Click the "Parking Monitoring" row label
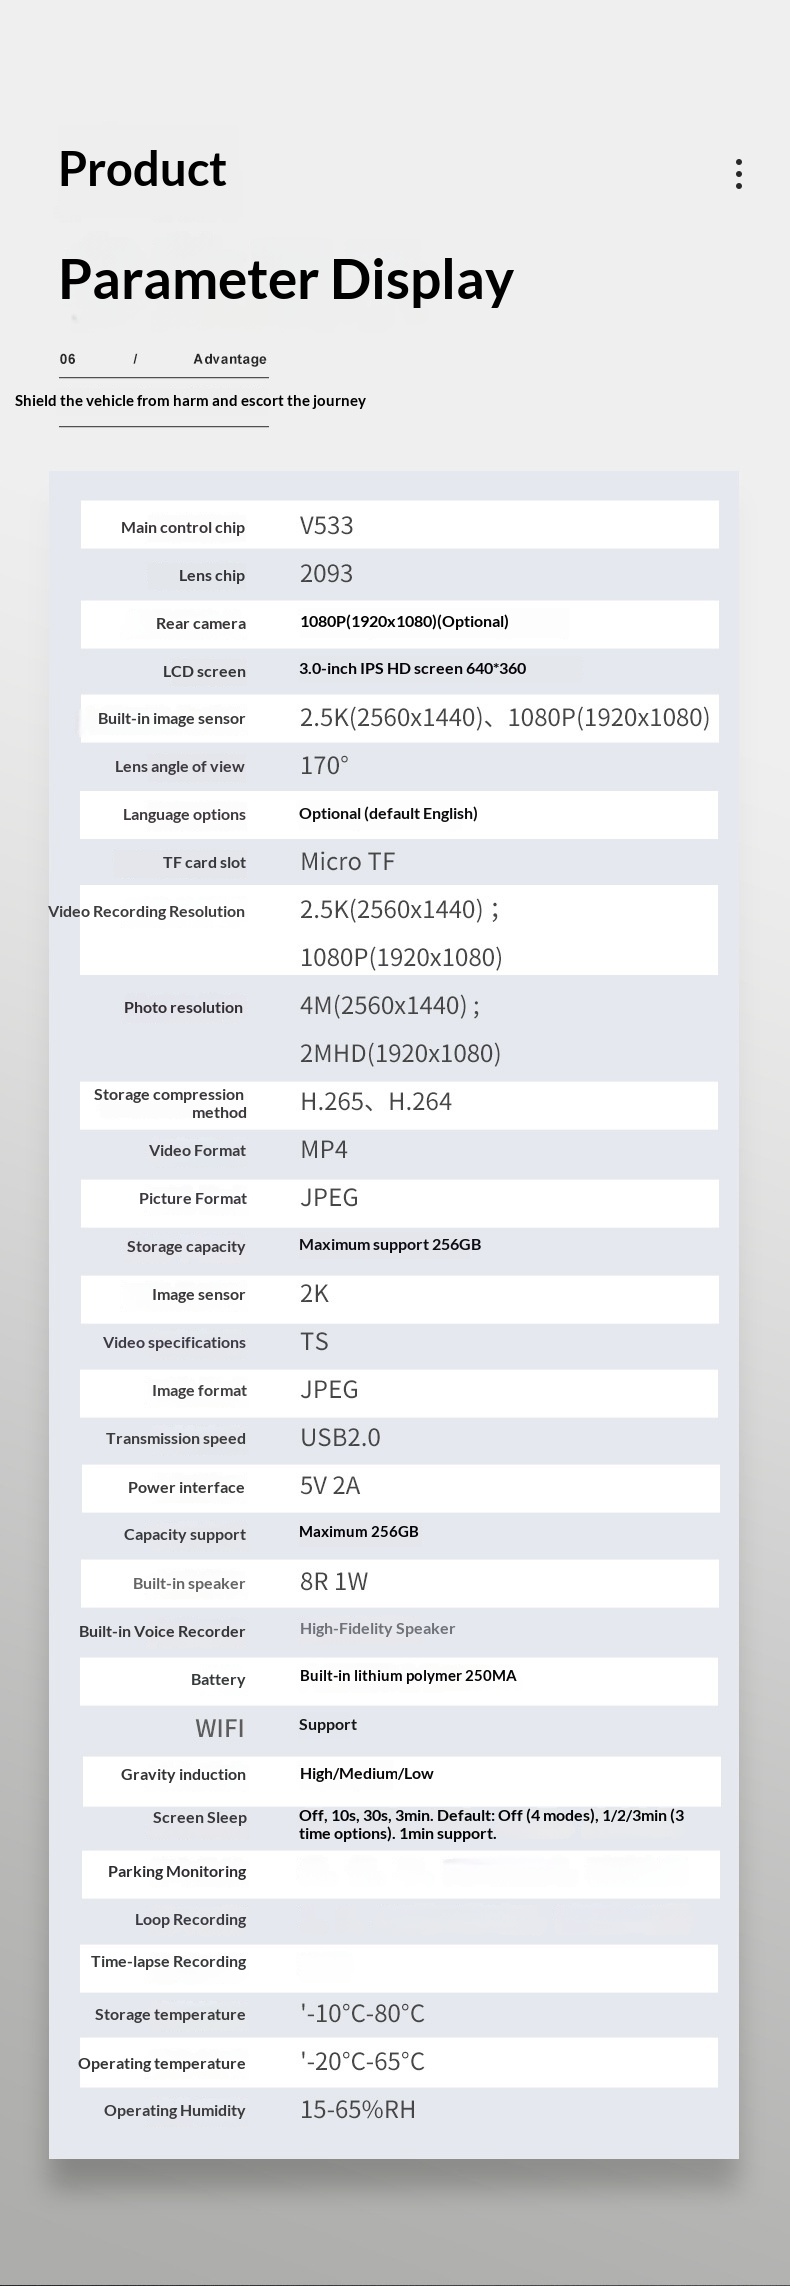 [x=177, y=1871]
